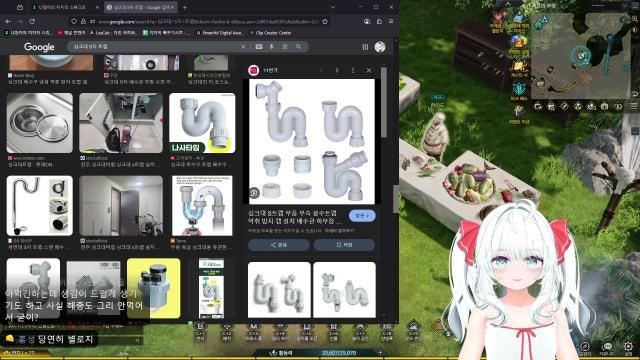Image resolution: width=640 pixels, height=360 pixels.
Task: Open the on-screen keyboard input tool
Action: (x=259, y=47)
